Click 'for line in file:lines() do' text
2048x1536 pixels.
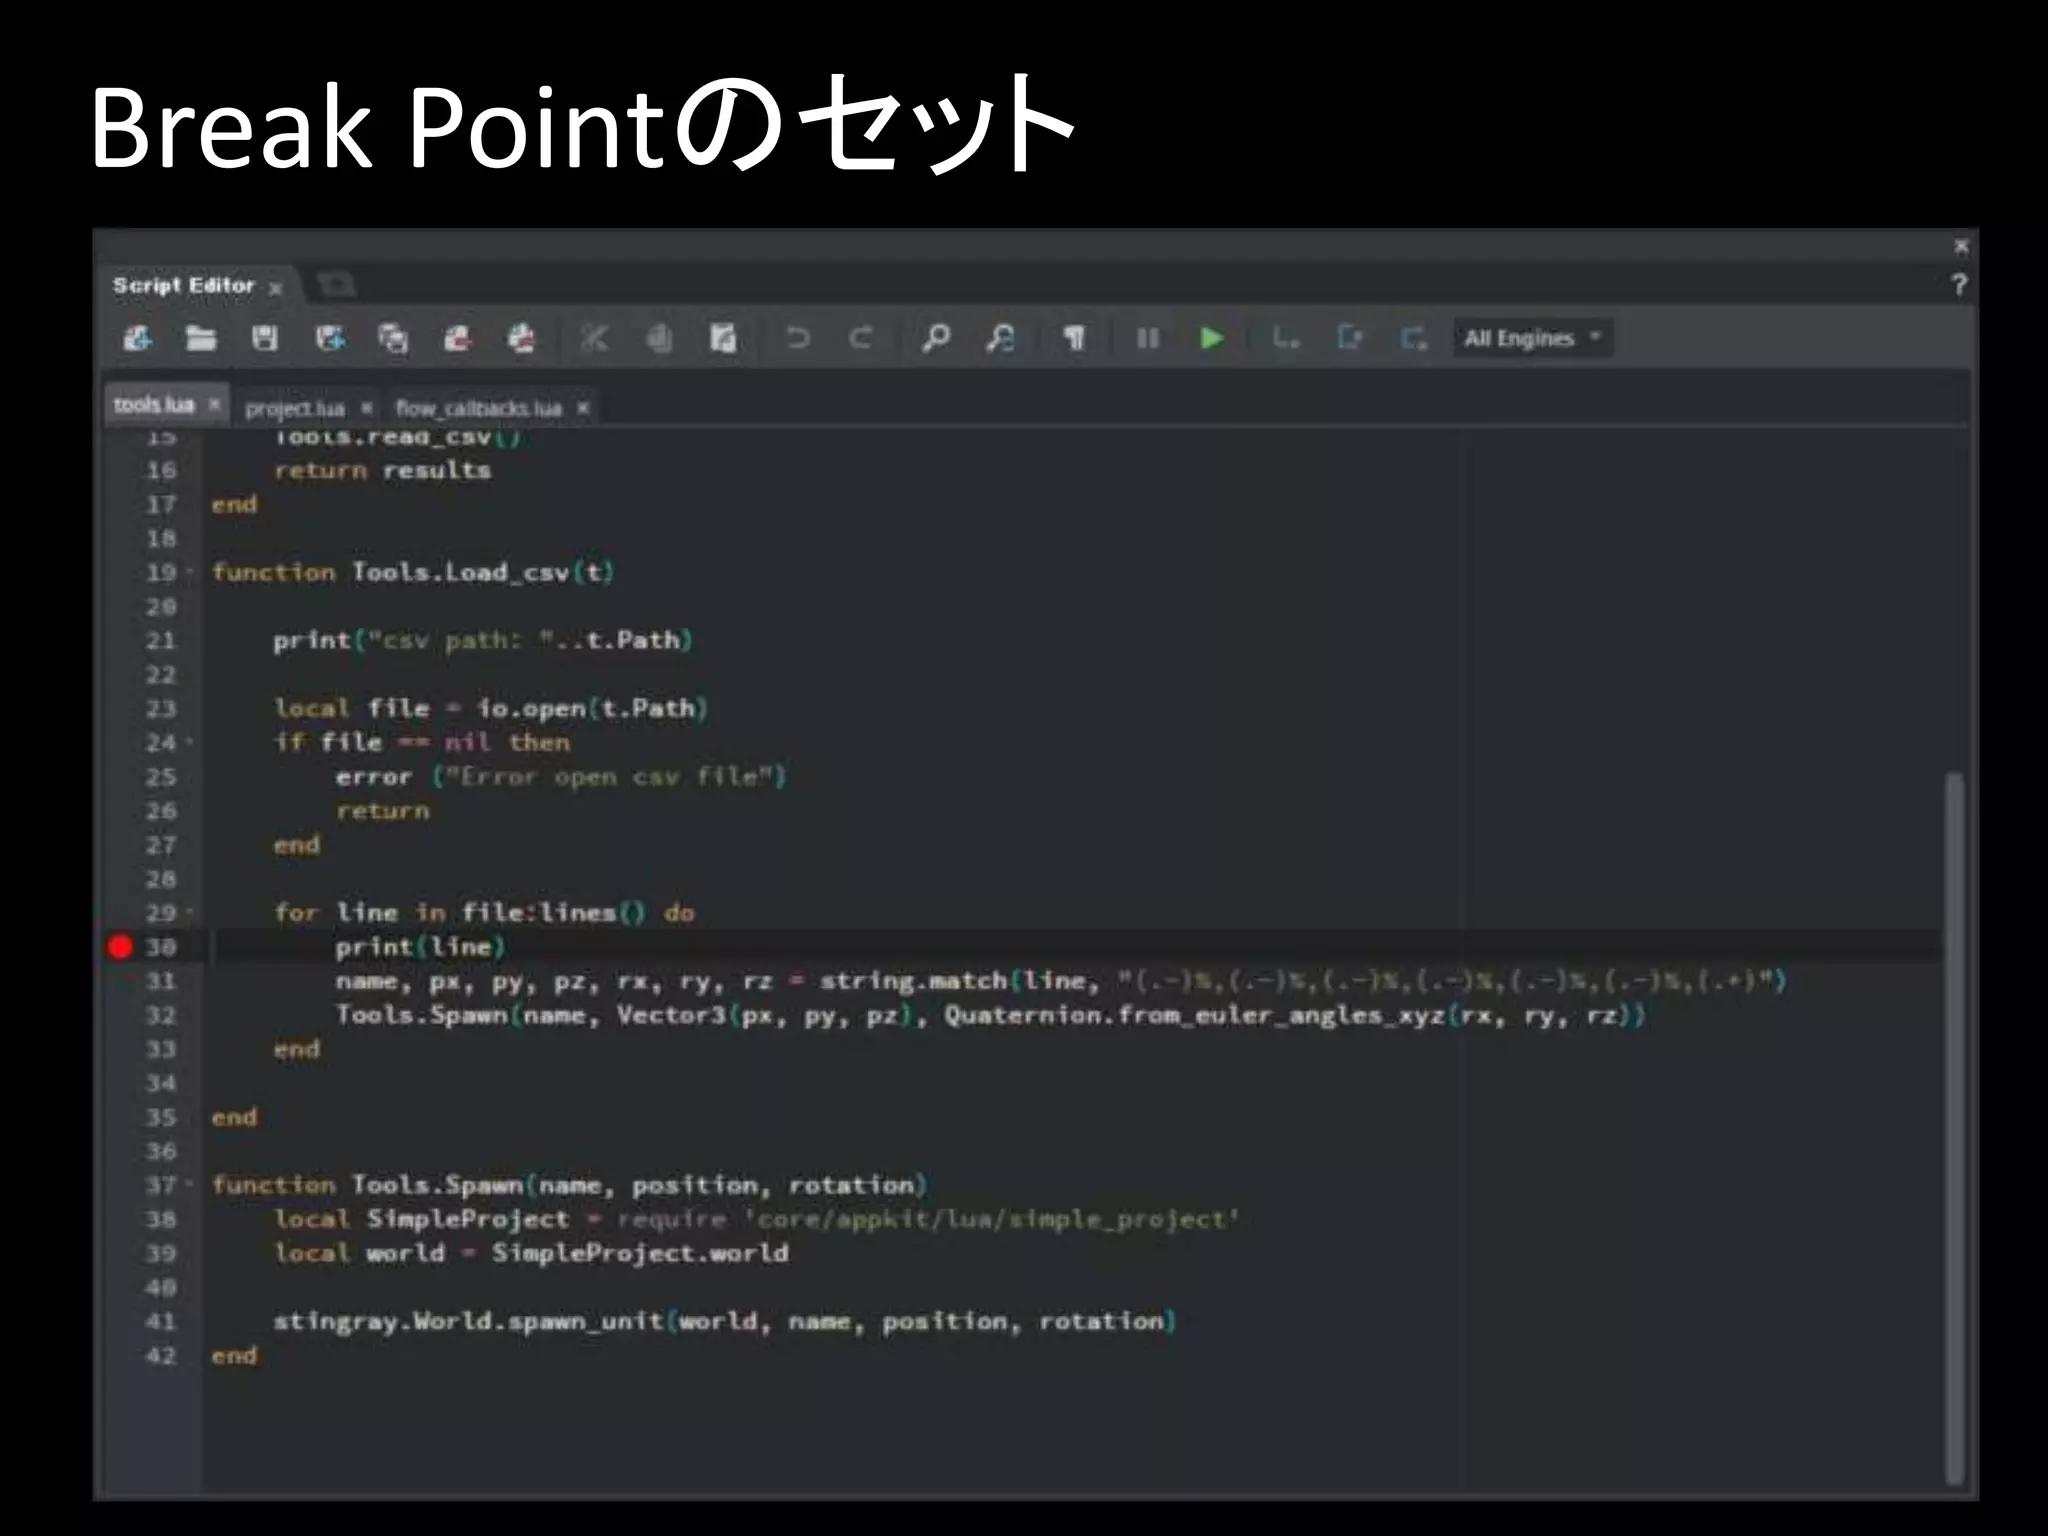484,912
